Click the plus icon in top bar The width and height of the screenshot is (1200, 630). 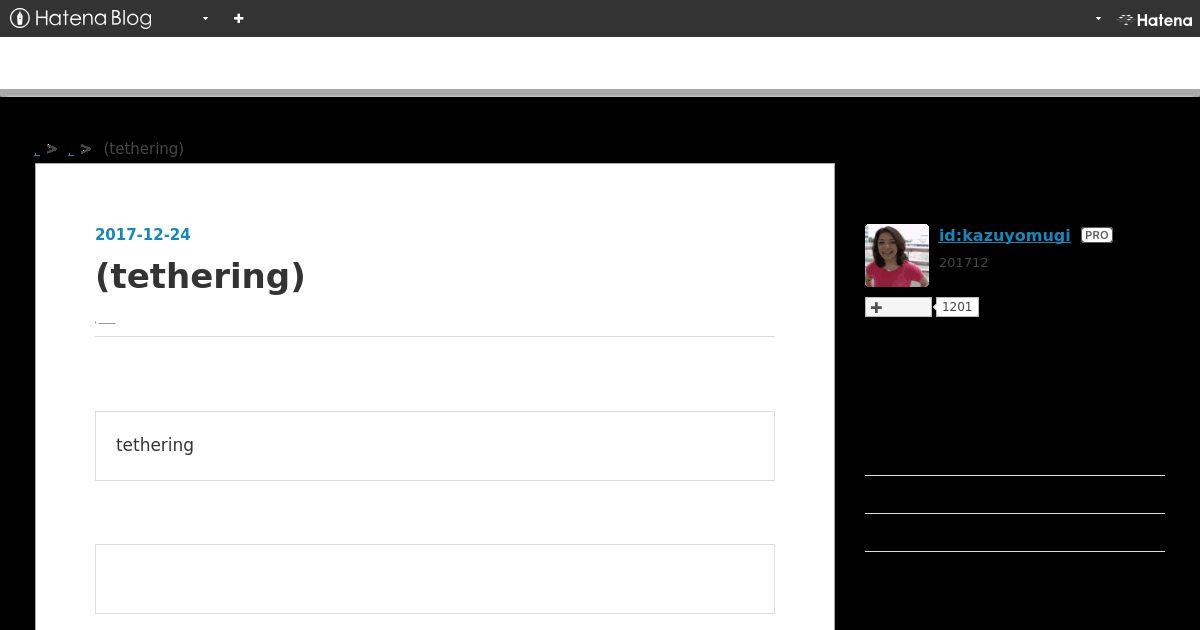(x=238, y=18)
